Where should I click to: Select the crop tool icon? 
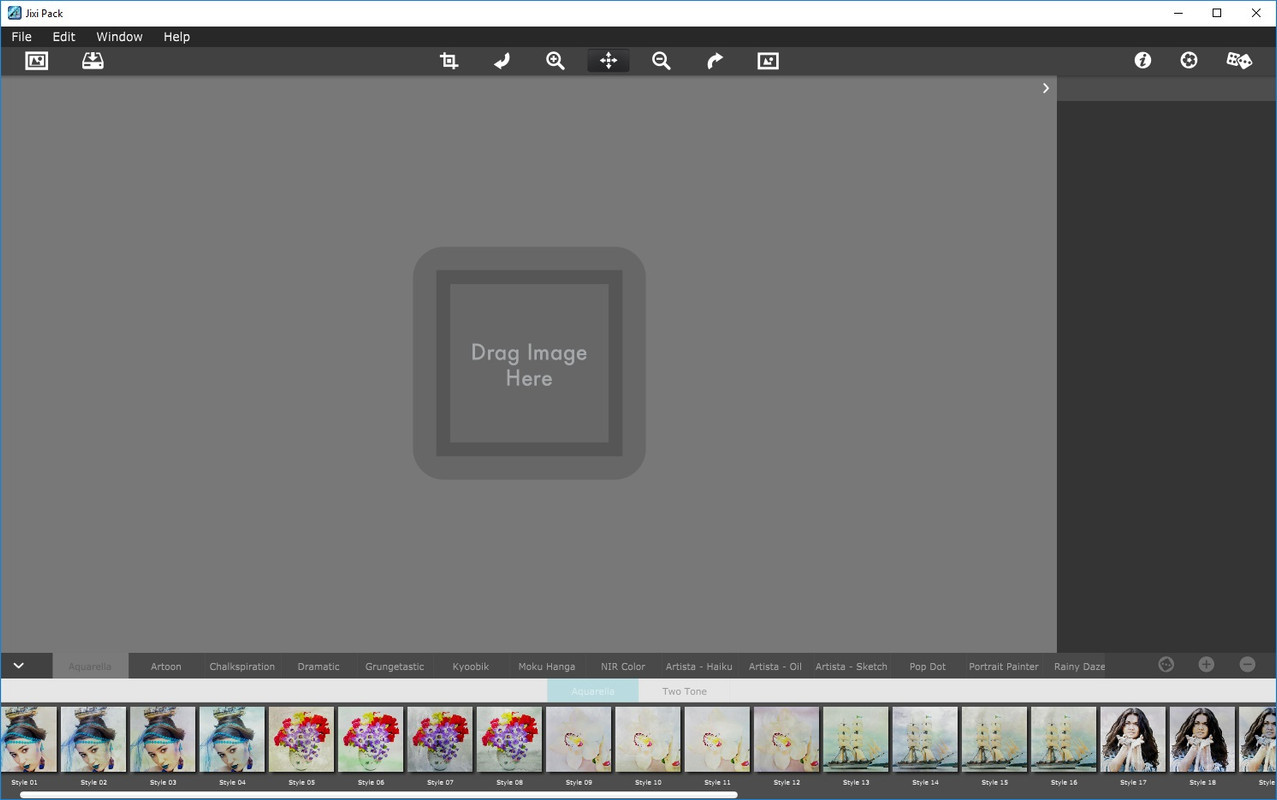(x=449, y=61)
